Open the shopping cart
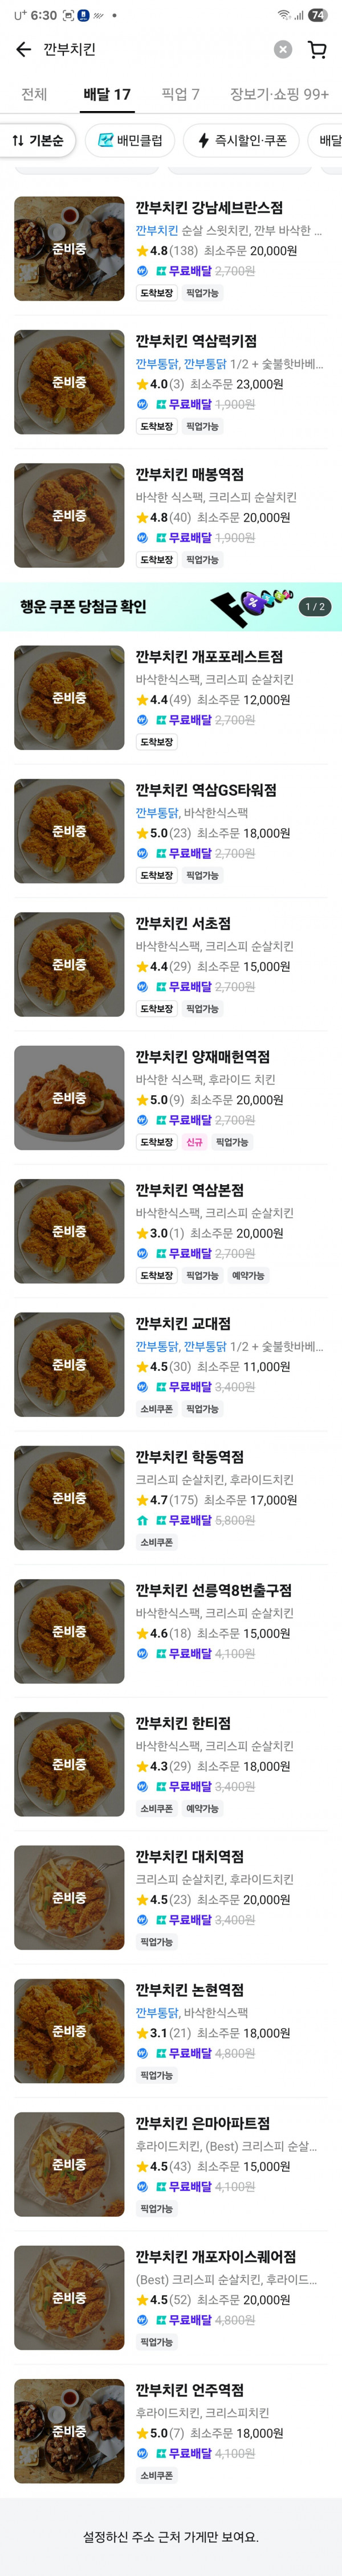This screenshot has width=342, height=2576. pos(317,50)
